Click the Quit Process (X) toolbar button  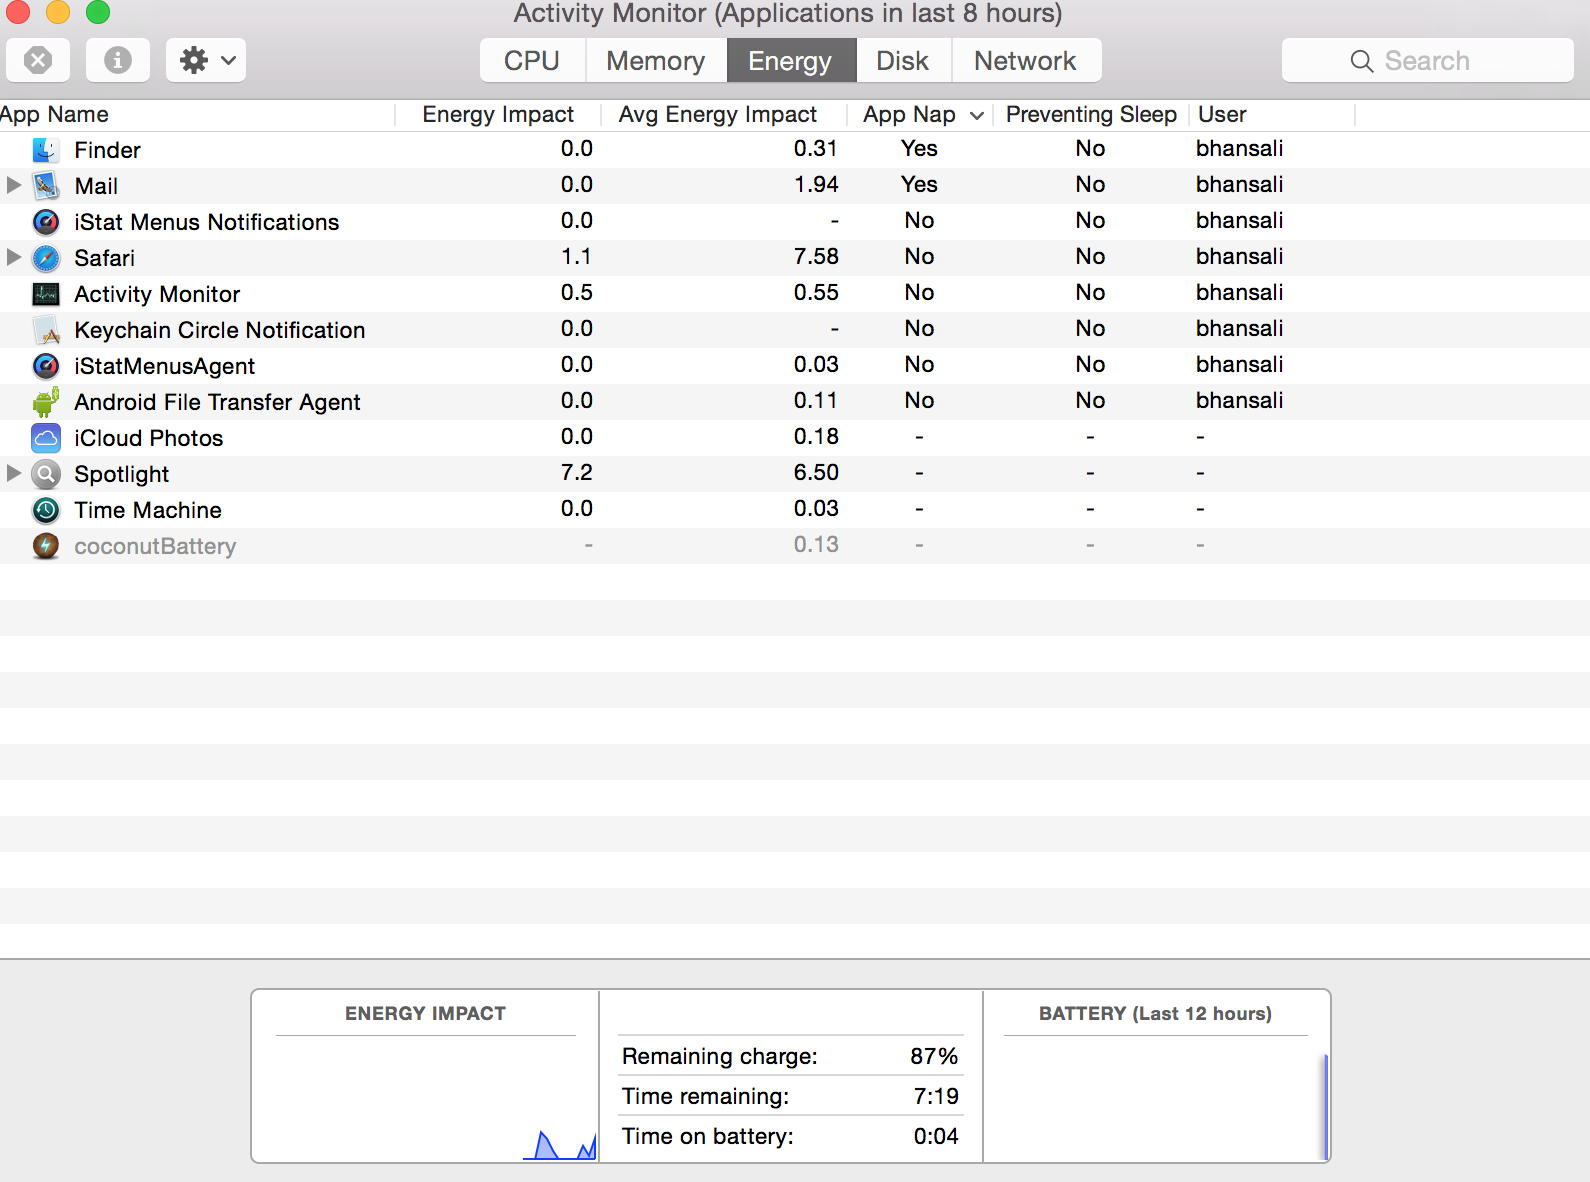point(38,60)
